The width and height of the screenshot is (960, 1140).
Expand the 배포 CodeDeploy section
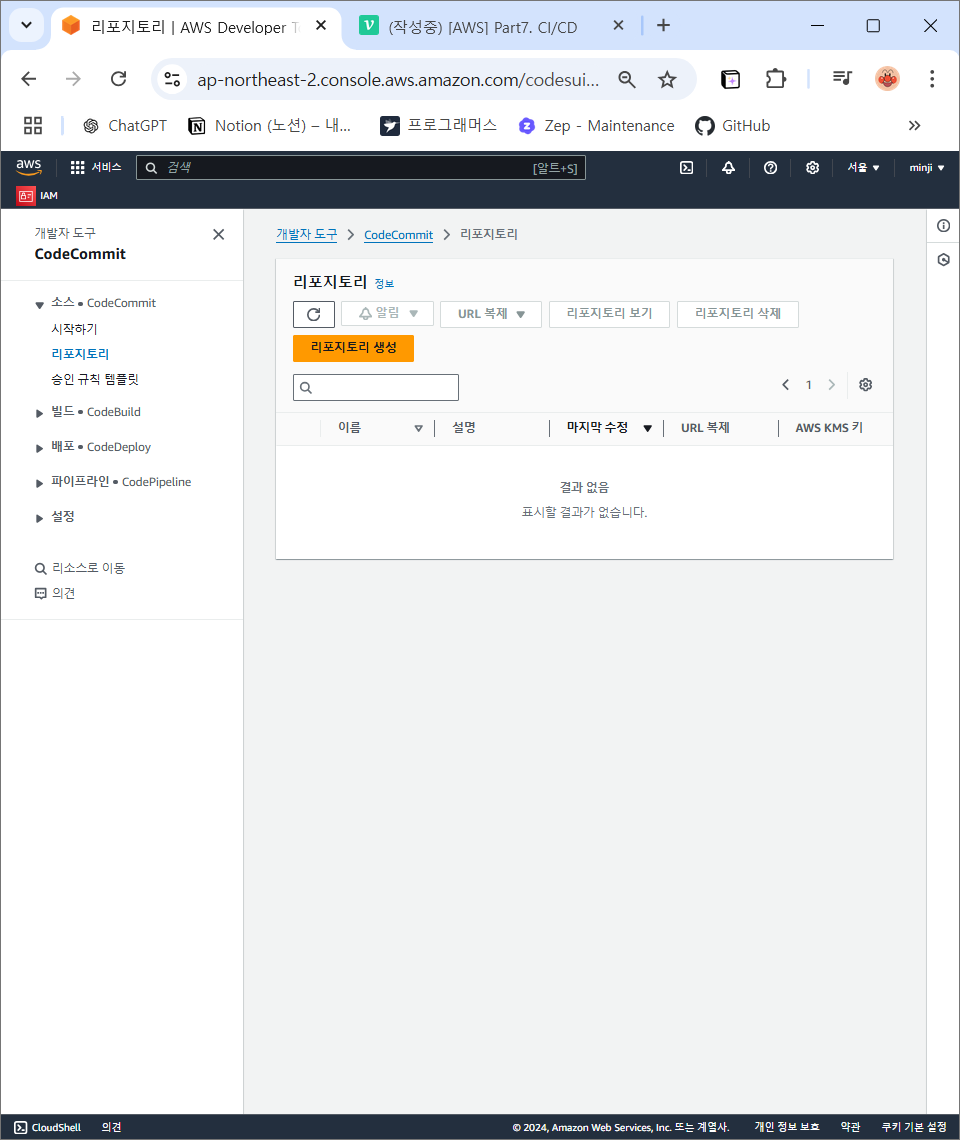[x=39, y=448]
